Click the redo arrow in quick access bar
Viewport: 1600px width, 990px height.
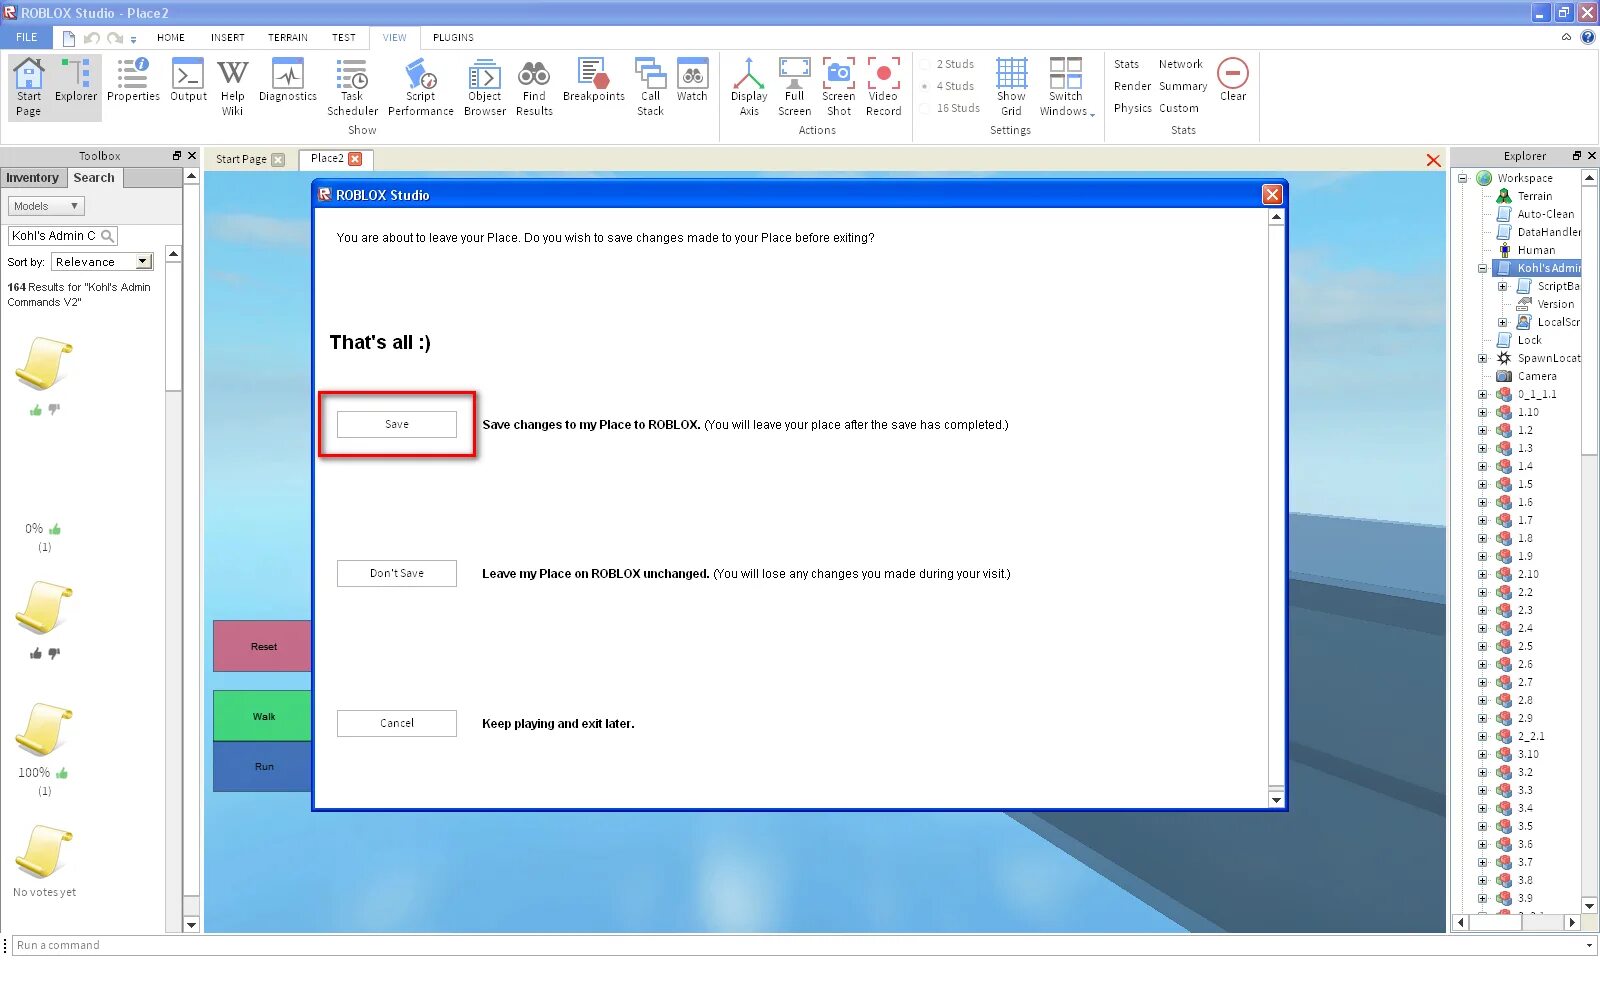tap(115, 38)
